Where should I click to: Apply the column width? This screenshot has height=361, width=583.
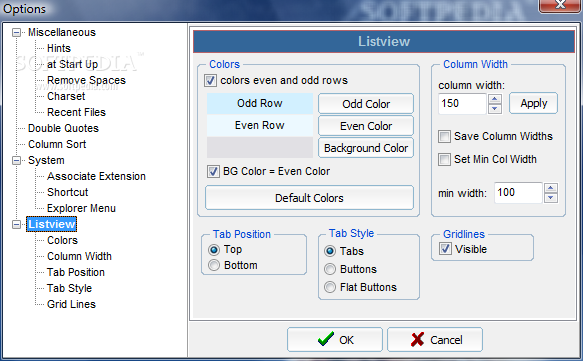click(534, 103)
